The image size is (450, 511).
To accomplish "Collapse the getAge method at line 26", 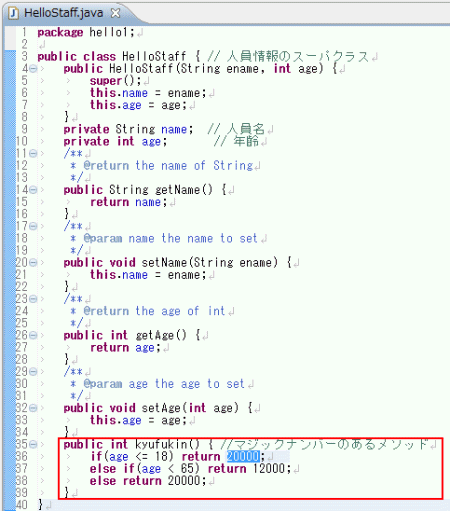I will 33,335.
